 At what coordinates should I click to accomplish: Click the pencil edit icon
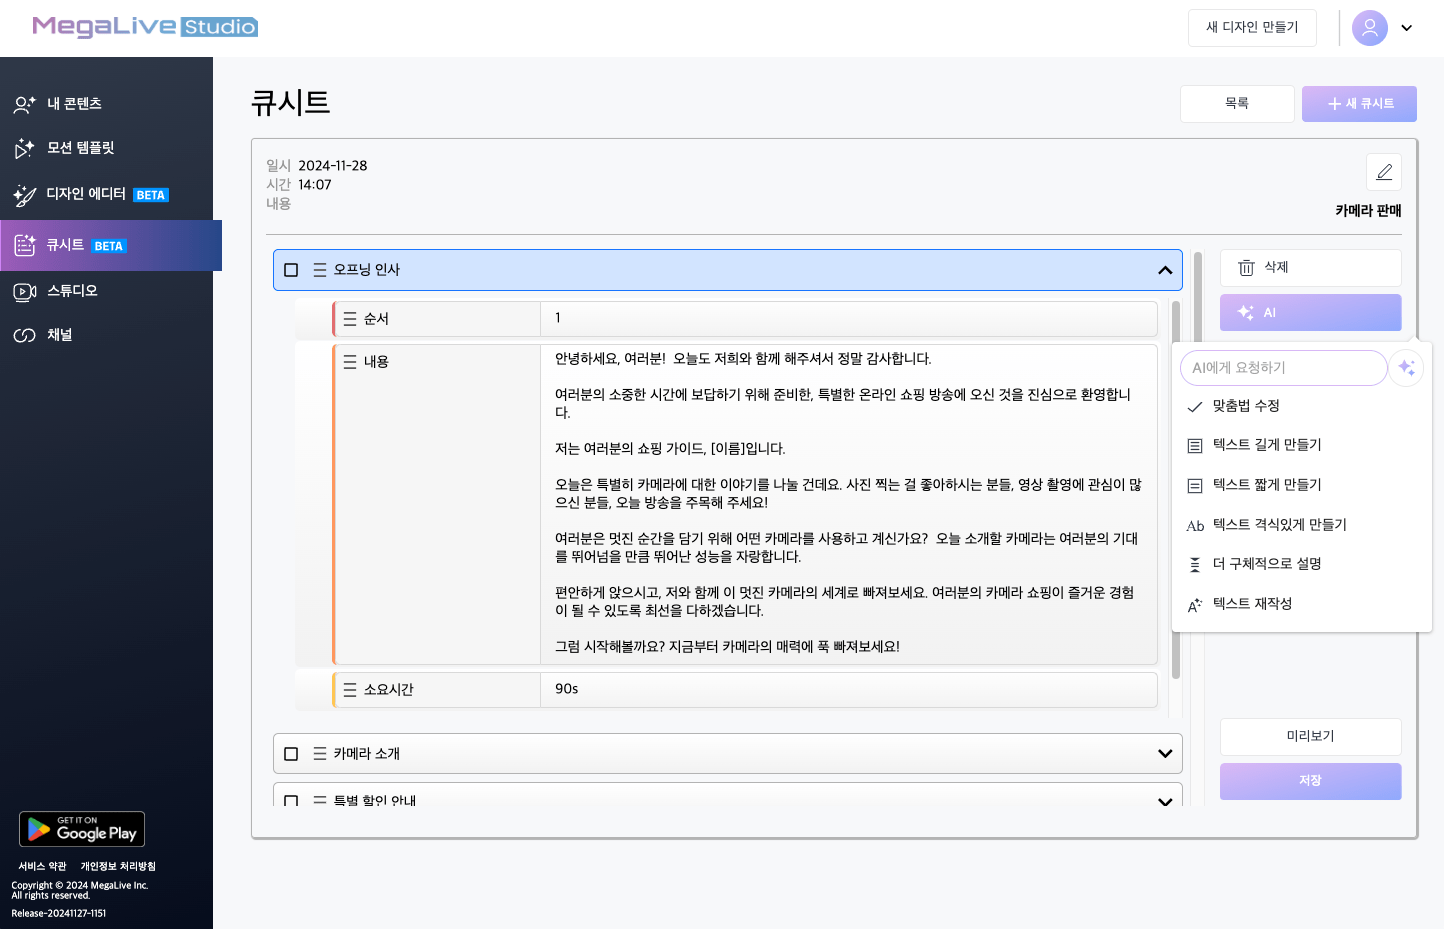tap(1383, 172)
